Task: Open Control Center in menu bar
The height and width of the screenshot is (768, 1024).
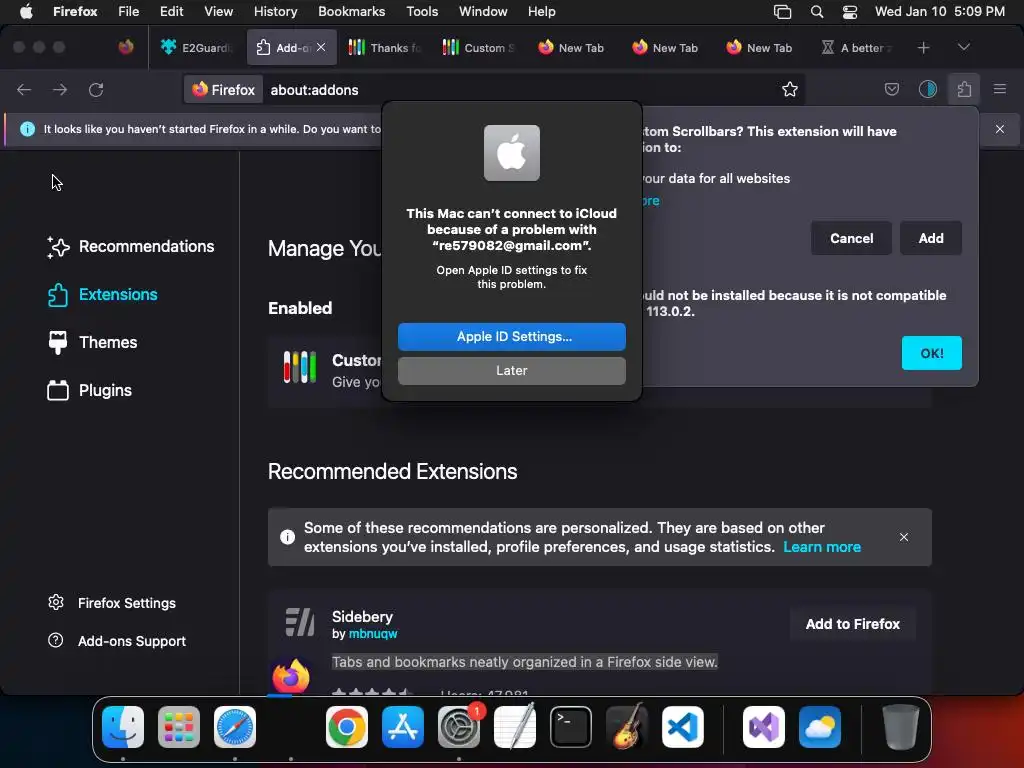Action: pyautogui.click(x=850, y=12)
